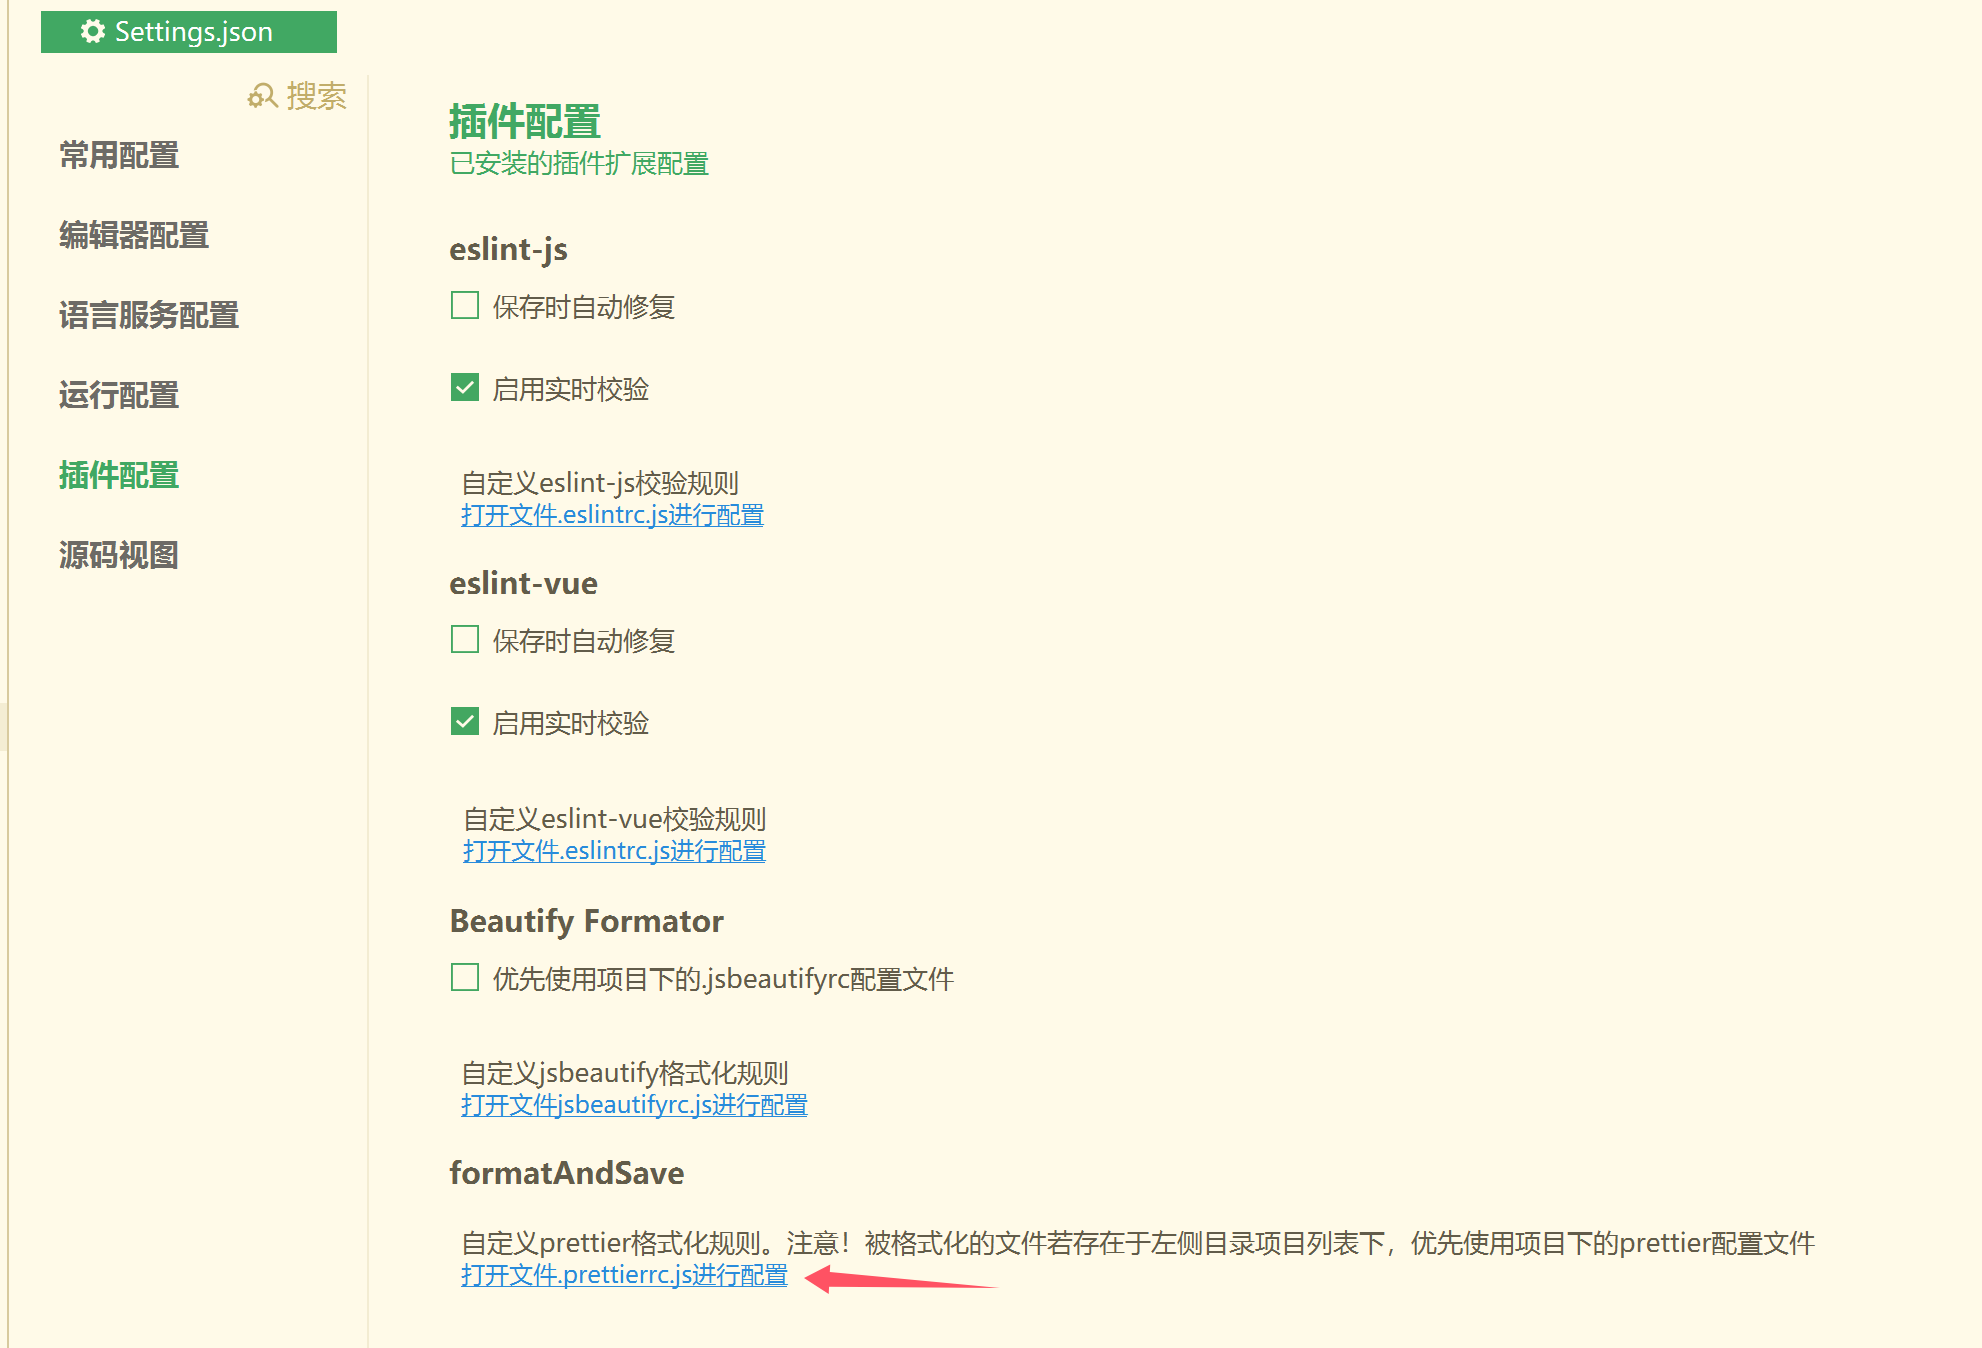Enable eslint-js 保存时自动修复 checkbox
Image resolution: width=1982 pixels, height=1348 pixels.
[465, 305]
